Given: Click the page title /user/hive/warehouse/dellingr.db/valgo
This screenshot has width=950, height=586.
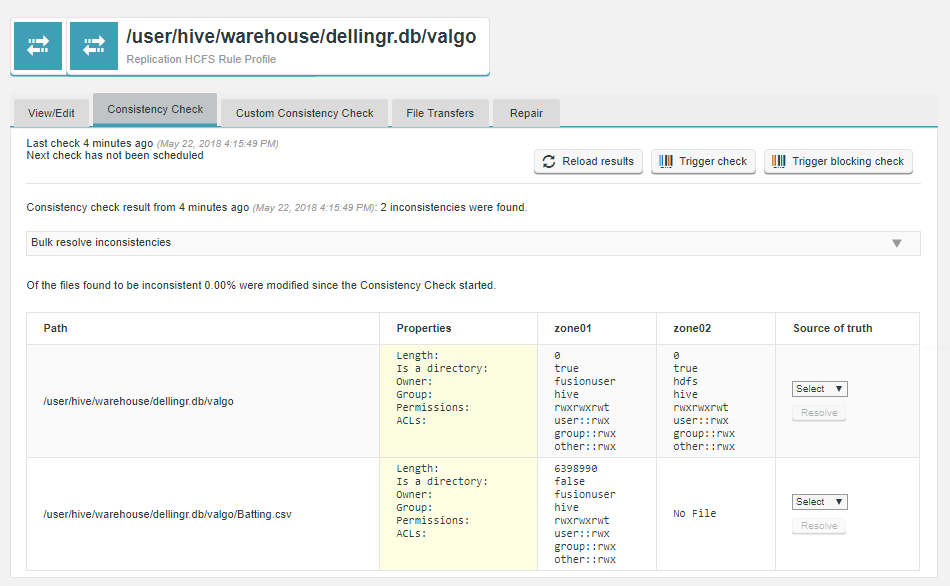Looking at the screenshot, I should [301, 36].
